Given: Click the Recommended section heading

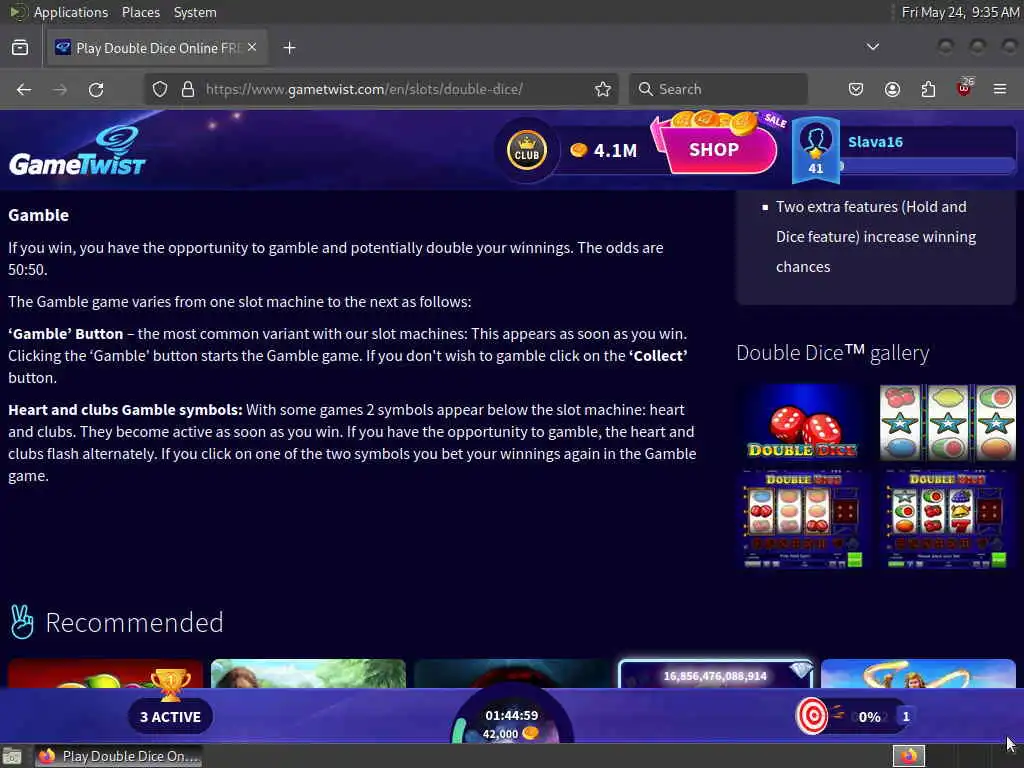Looking at the screenshot, I should pyautogui.click(x=135, y=622).
